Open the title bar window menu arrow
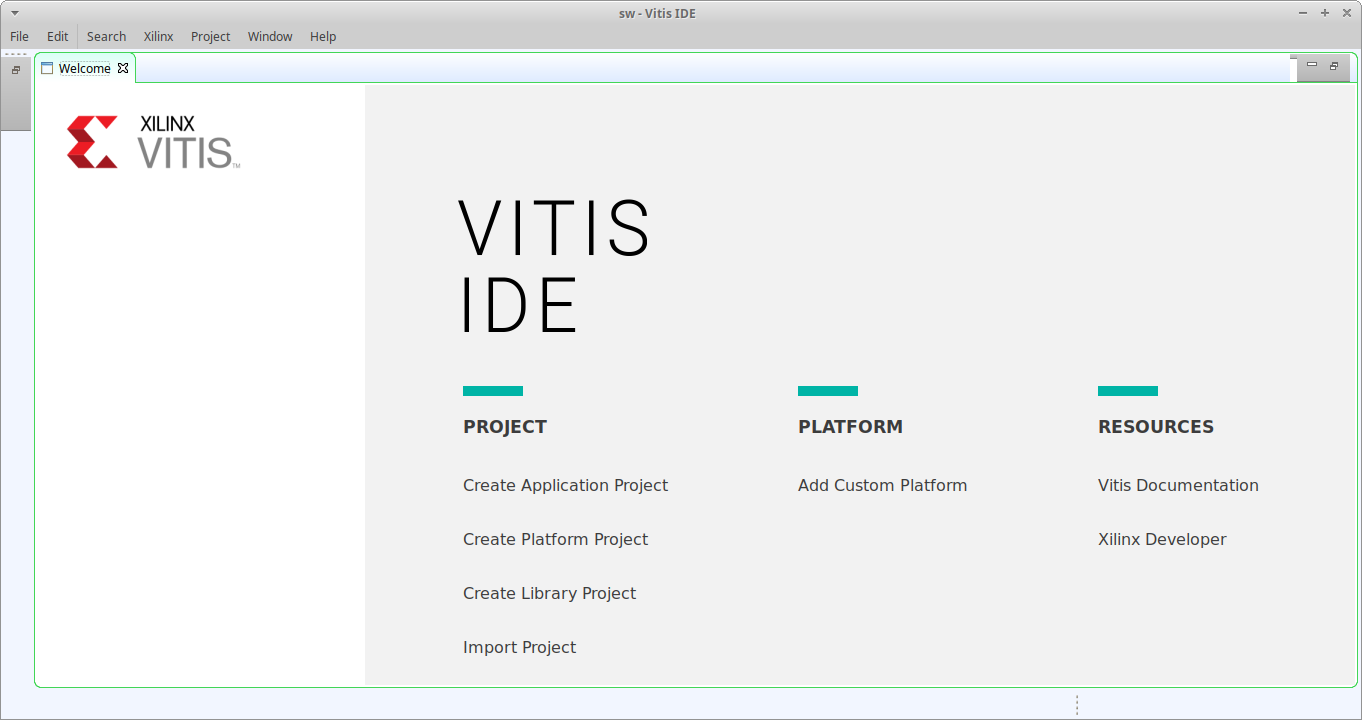Viewport: 1362px width, 720px height. [x=14, y=13]
